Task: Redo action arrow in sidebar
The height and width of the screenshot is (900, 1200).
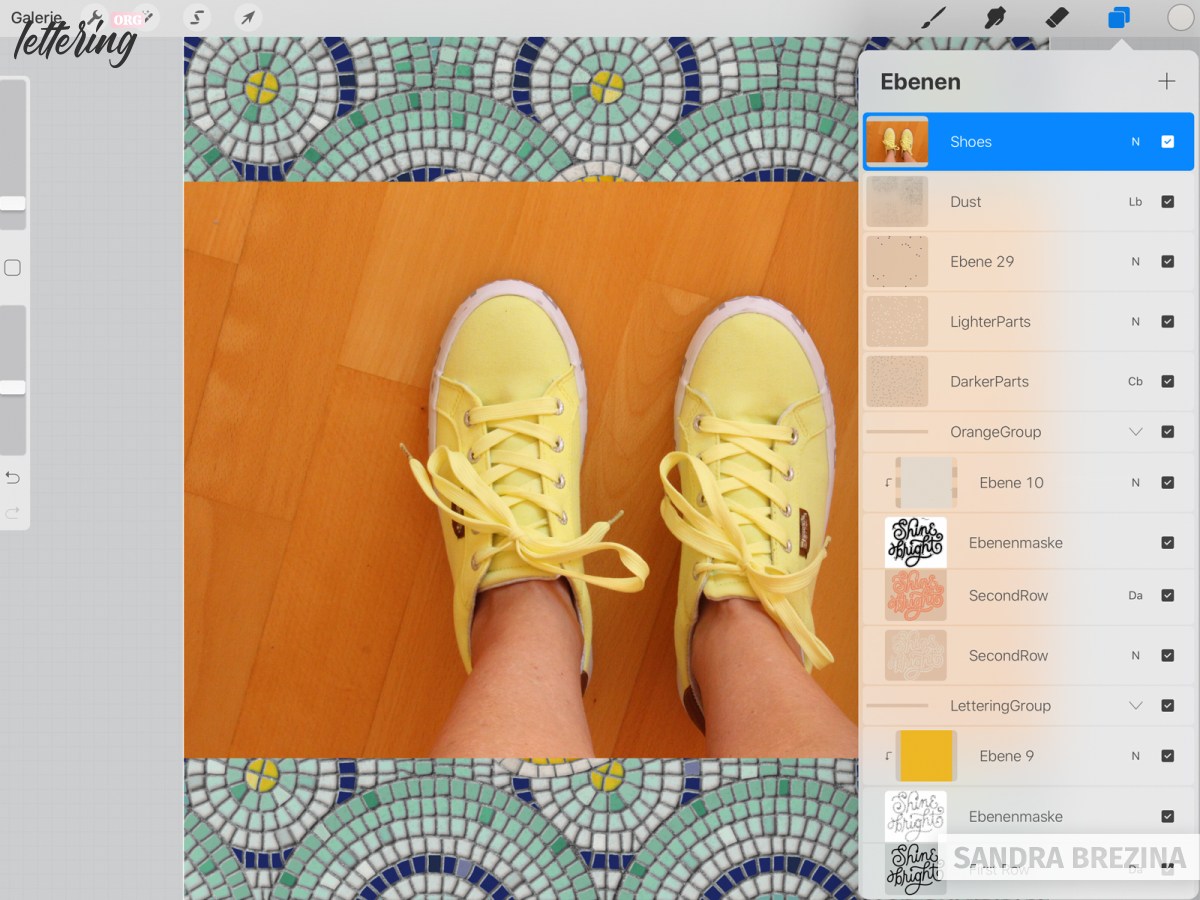Action: pos(12,513)
